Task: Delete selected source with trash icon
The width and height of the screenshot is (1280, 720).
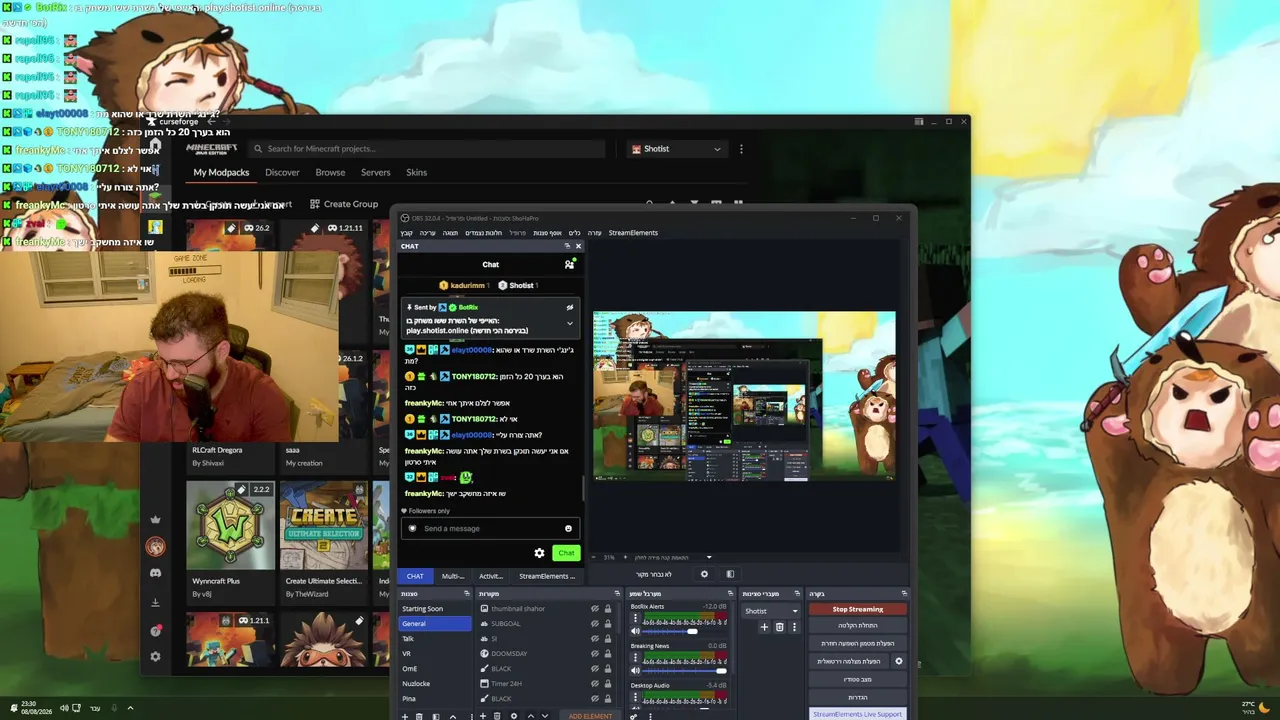Action: point(498,716)
